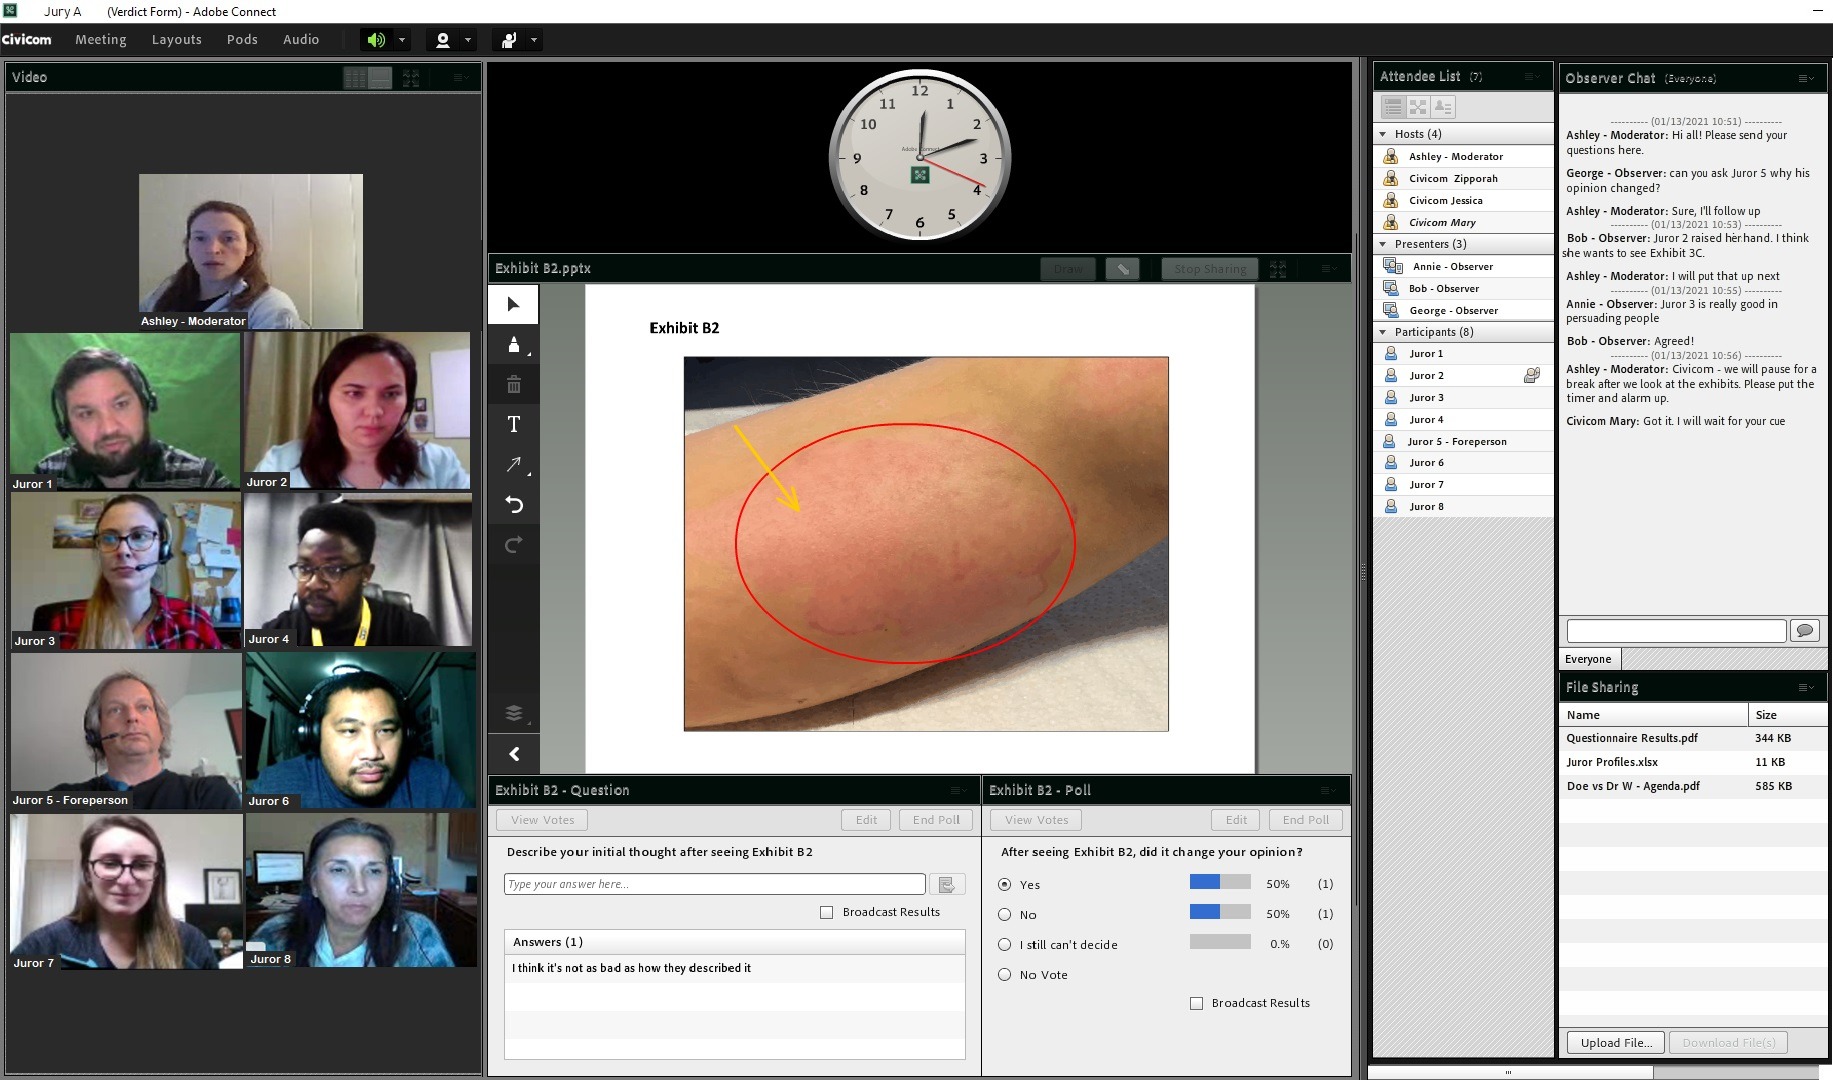Click the trash delete tool icon
This screenshot has height=1080, width=1833.
click(513, 385)
